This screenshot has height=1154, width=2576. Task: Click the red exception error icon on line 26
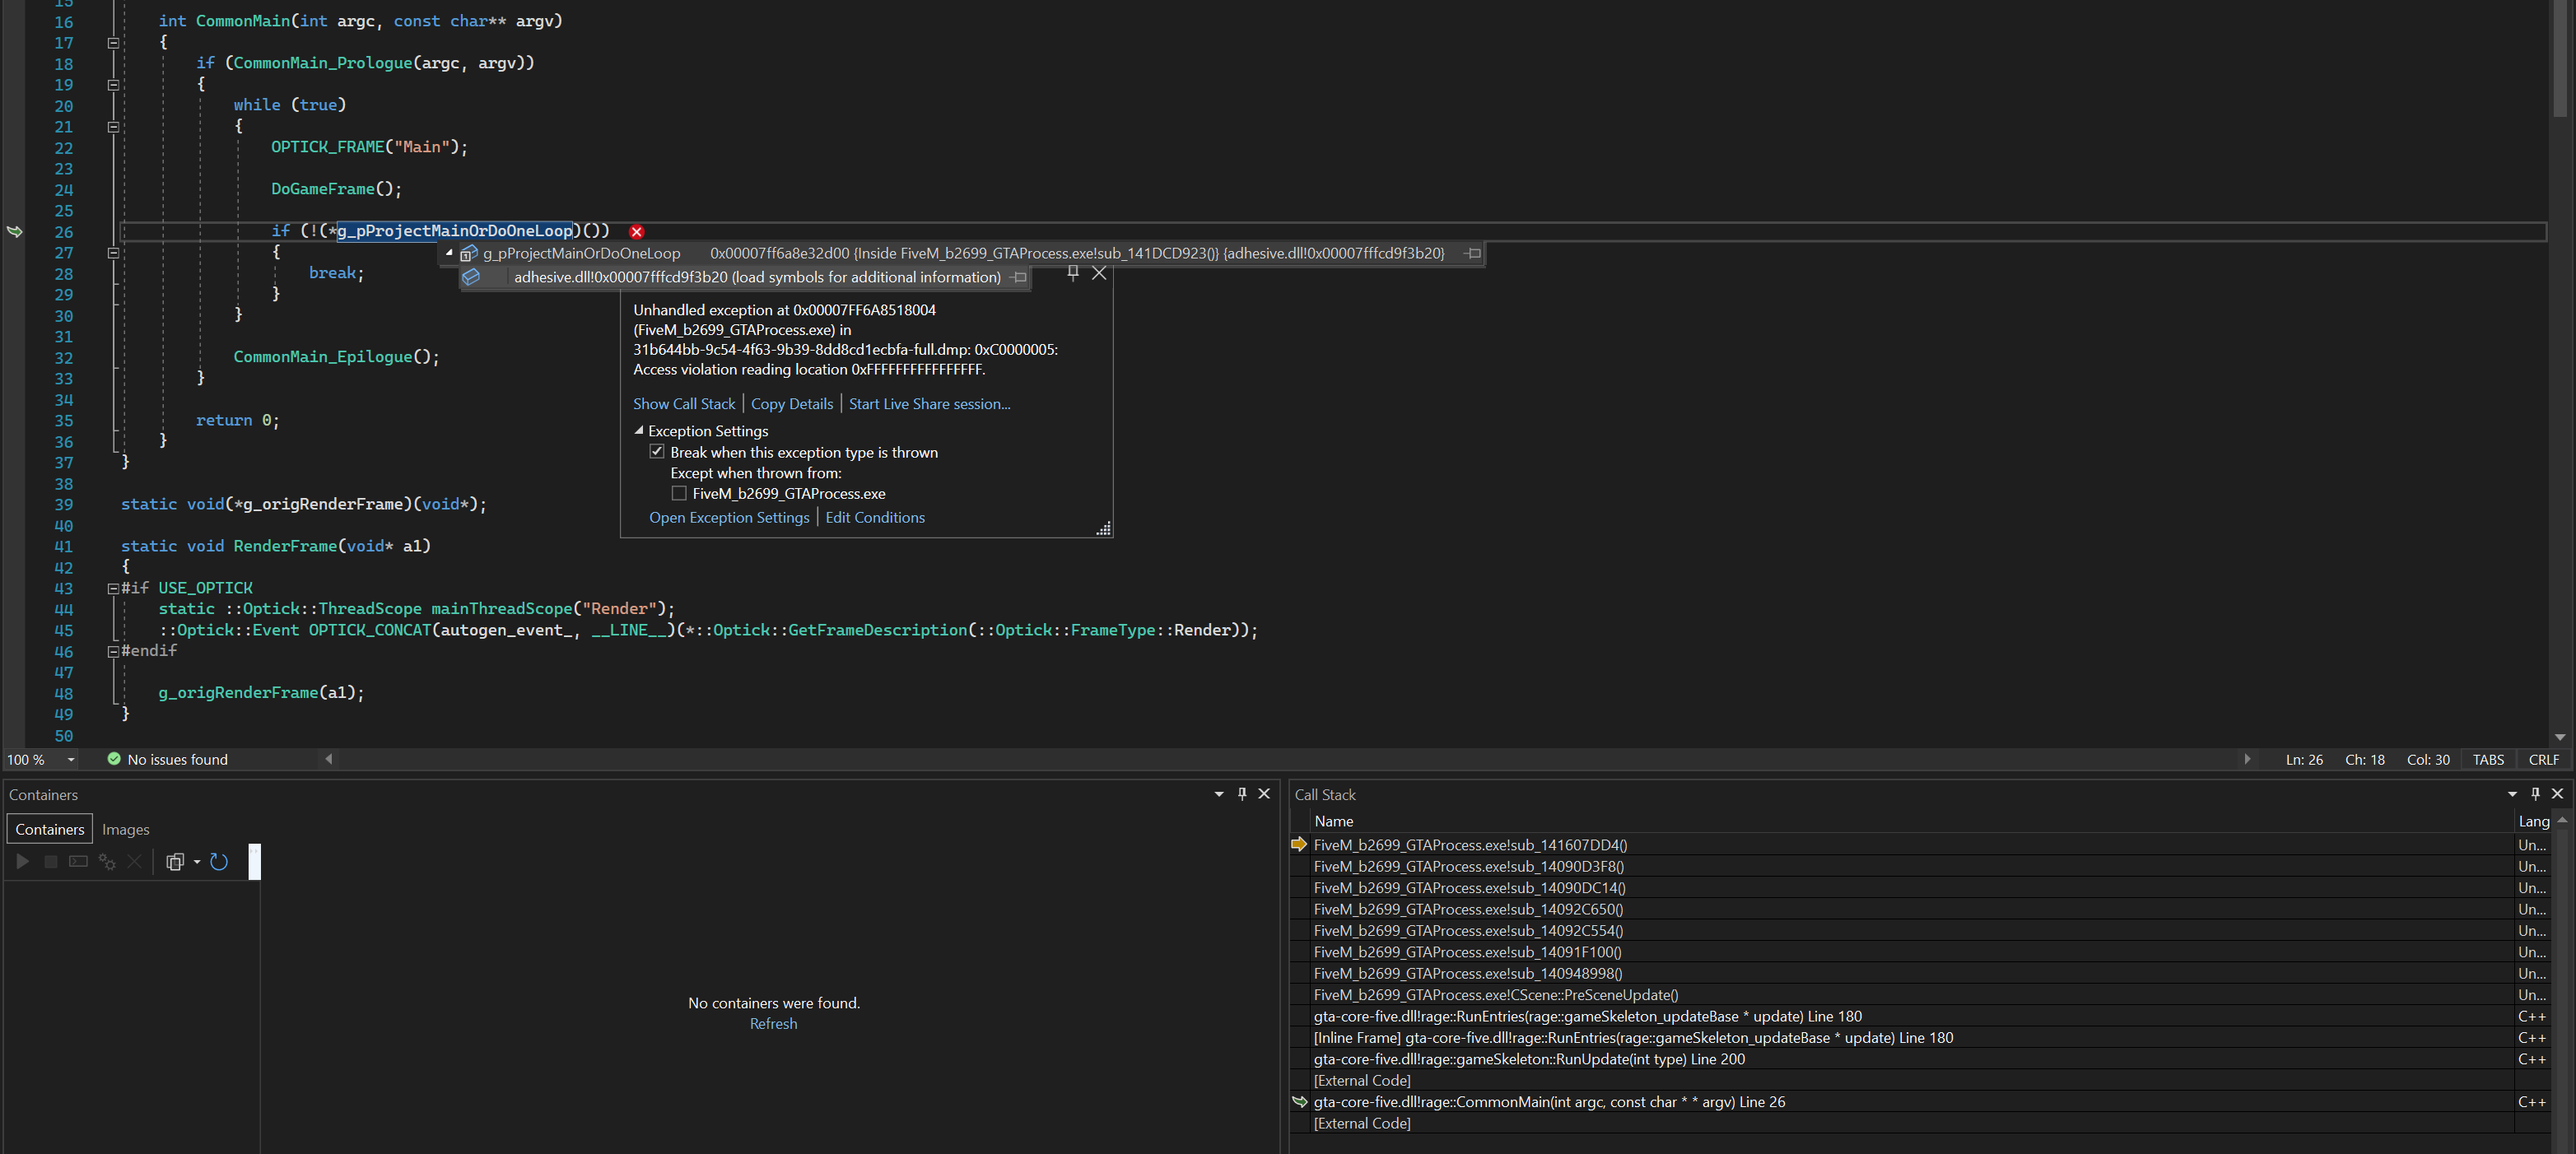tap(637, 231)
